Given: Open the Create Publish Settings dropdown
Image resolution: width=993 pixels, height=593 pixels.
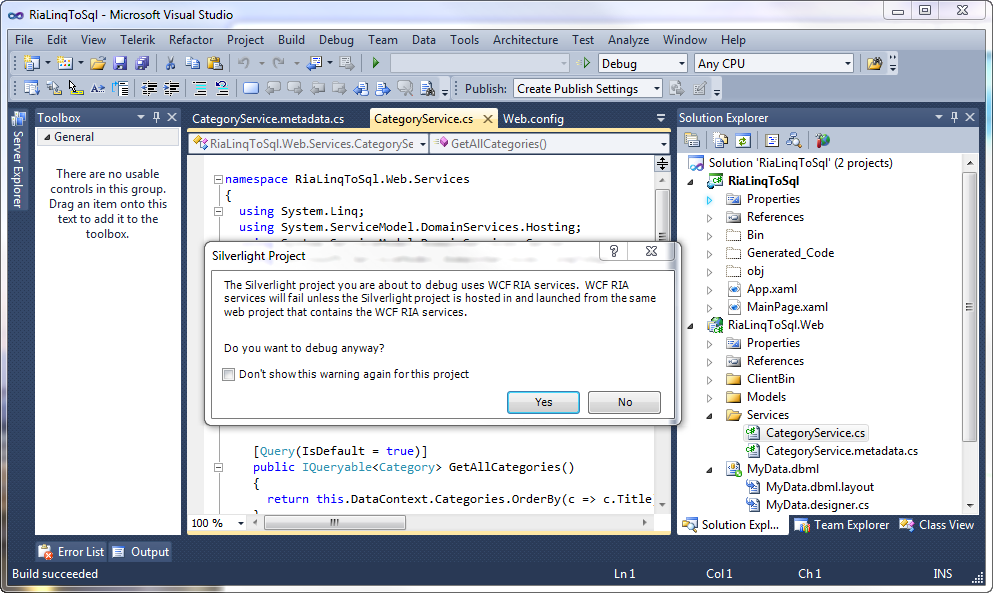Looking at the screenshot, I should (x=657, y=89).
